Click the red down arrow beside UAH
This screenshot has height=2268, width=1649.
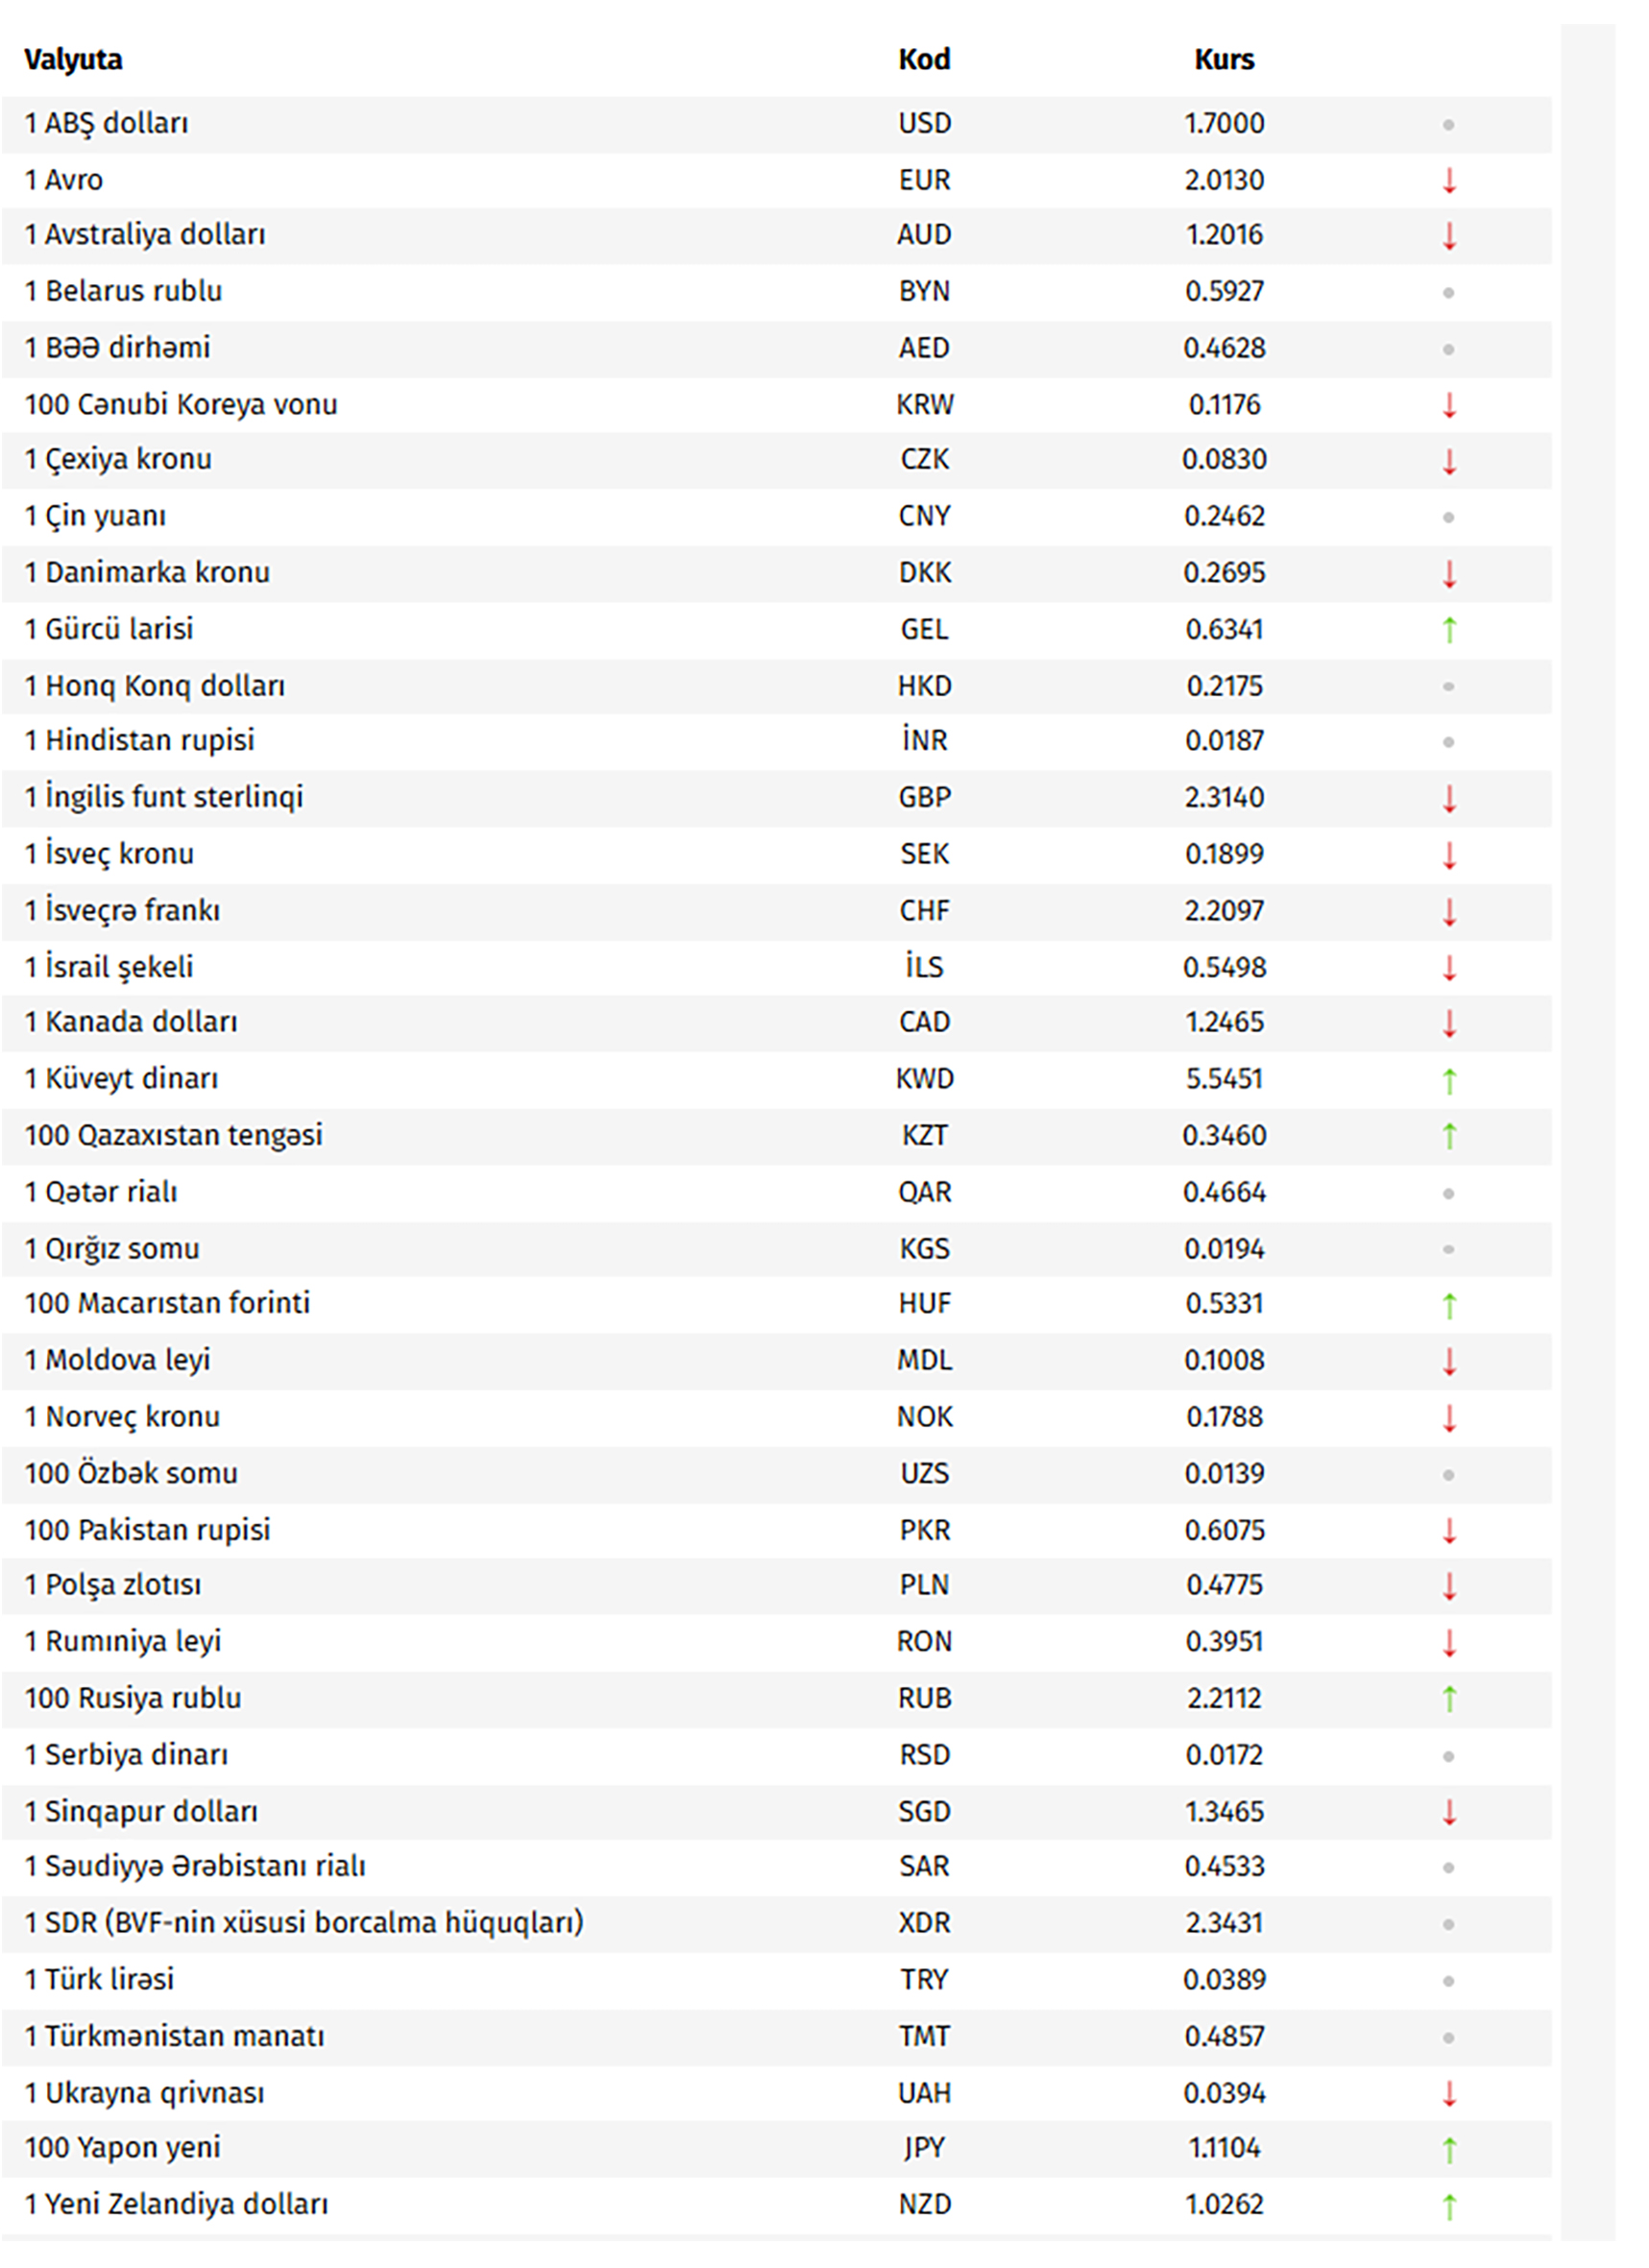(x=1448, y=2092)
